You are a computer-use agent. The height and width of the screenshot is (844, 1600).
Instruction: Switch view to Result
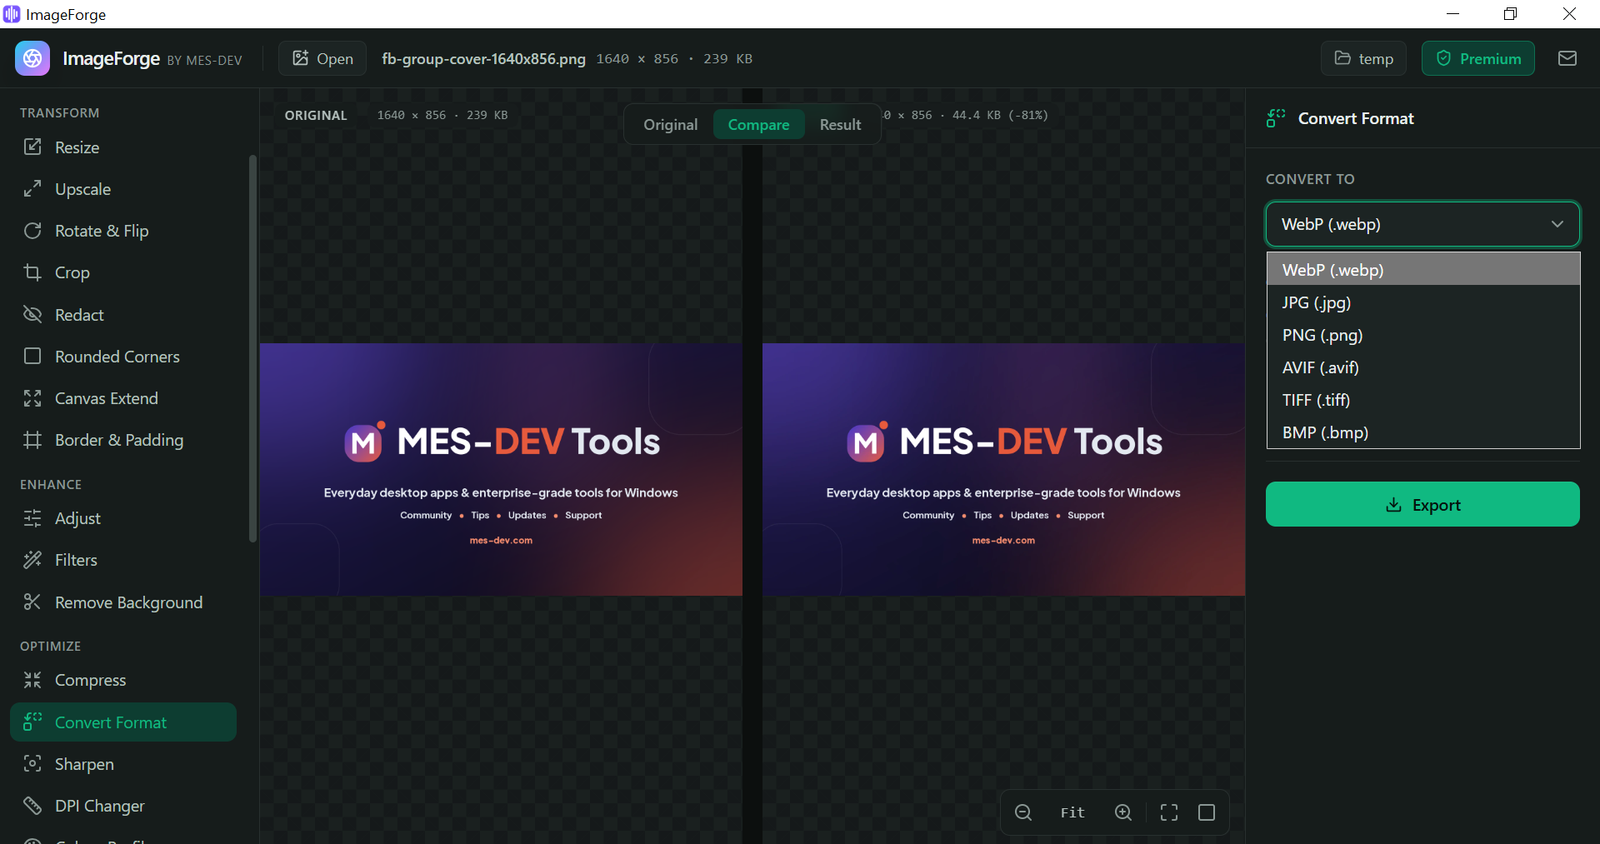pyautogui.click(x=840, y=124)
